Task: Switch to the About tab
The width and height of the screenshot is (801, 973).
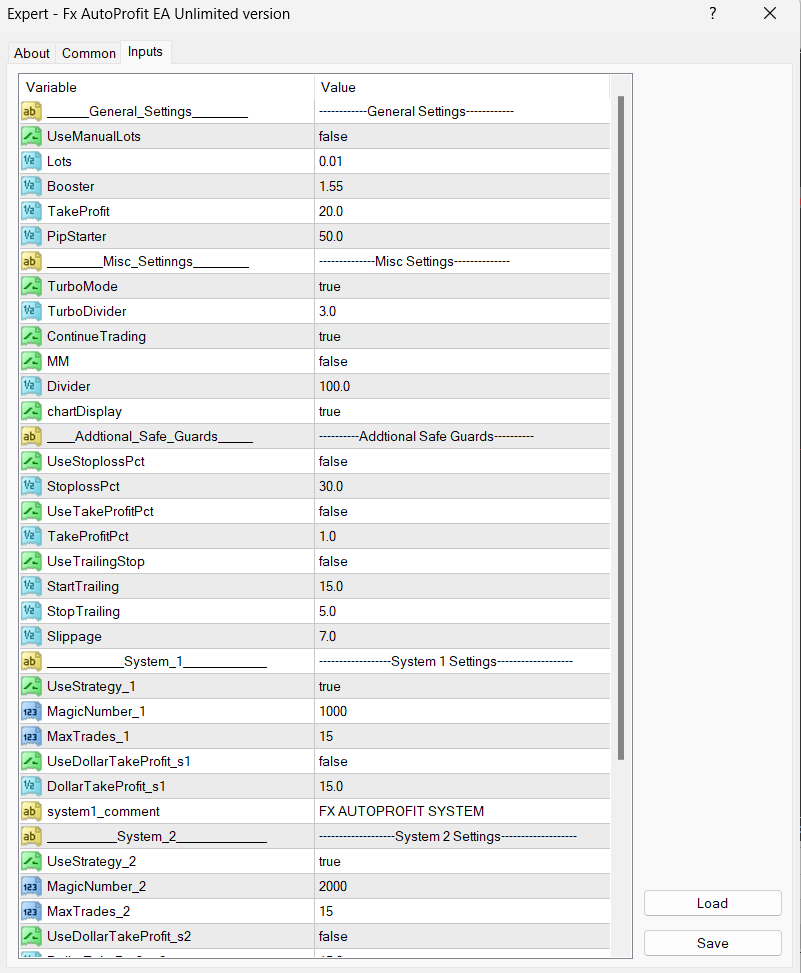Action: (x=32, y=53)
